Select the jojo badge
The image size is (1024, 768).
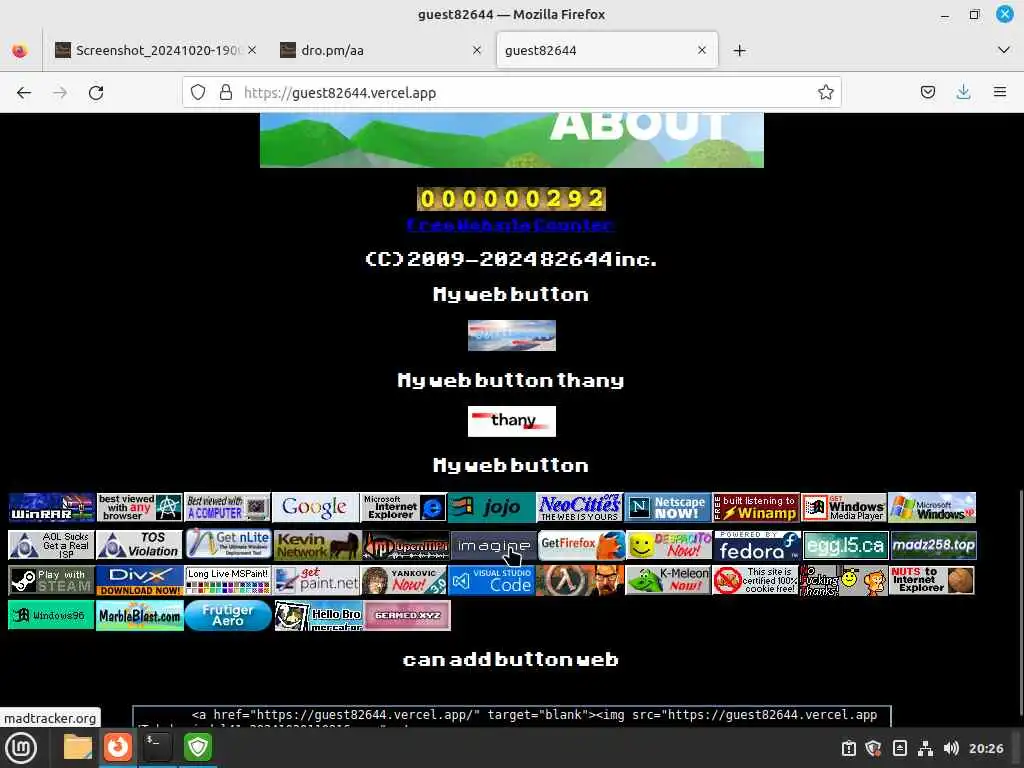[492, 507]
